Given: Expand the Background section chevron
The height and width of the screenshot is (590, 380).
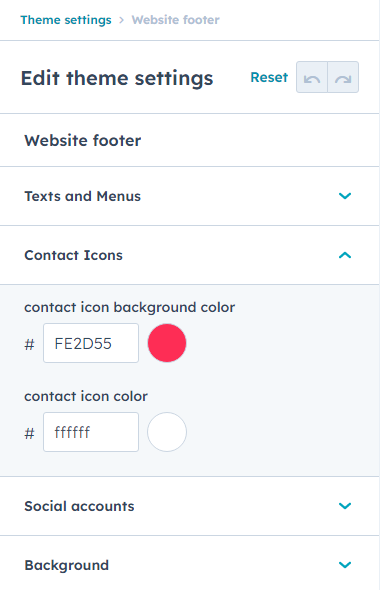Looking at the screenshot, I should [x=345, y=565].
